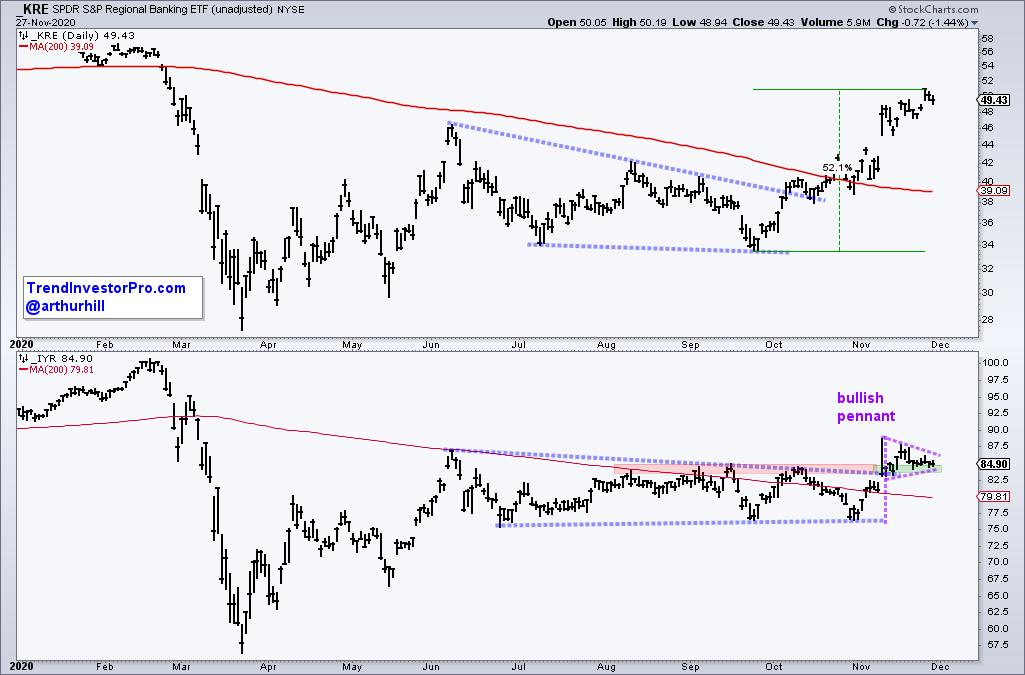Click the 27-Nov-2020 chart date

[37, 20]
